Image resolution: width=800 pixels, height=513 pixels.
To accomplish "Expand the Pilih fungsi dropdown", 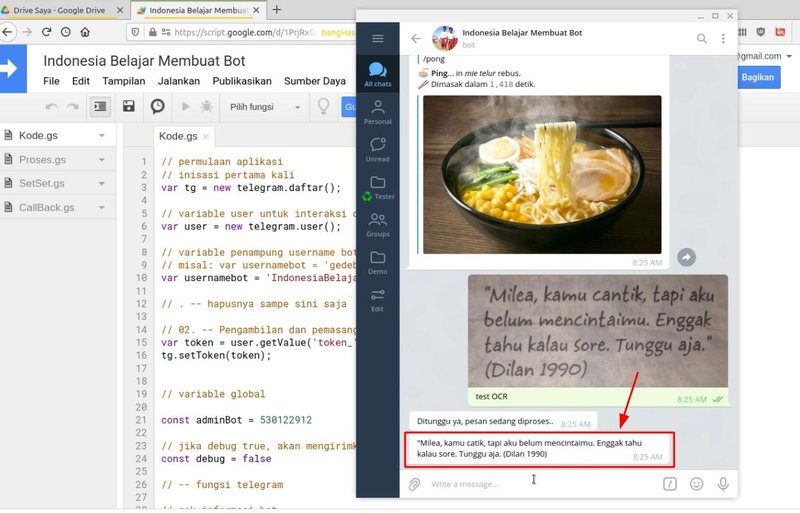I will coord(265,106).
